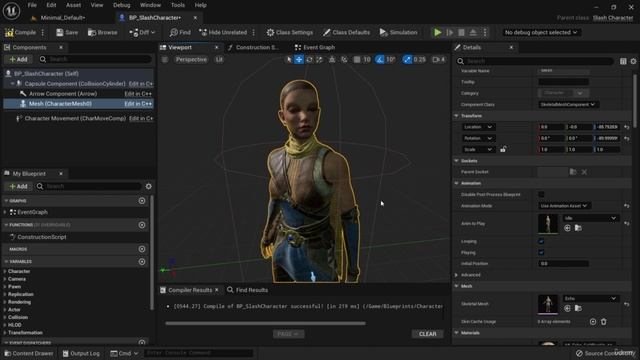Image resolution: width=640 pixels, height=360 pixels.
Task: Click the Stop playback square
Action: 461,32
